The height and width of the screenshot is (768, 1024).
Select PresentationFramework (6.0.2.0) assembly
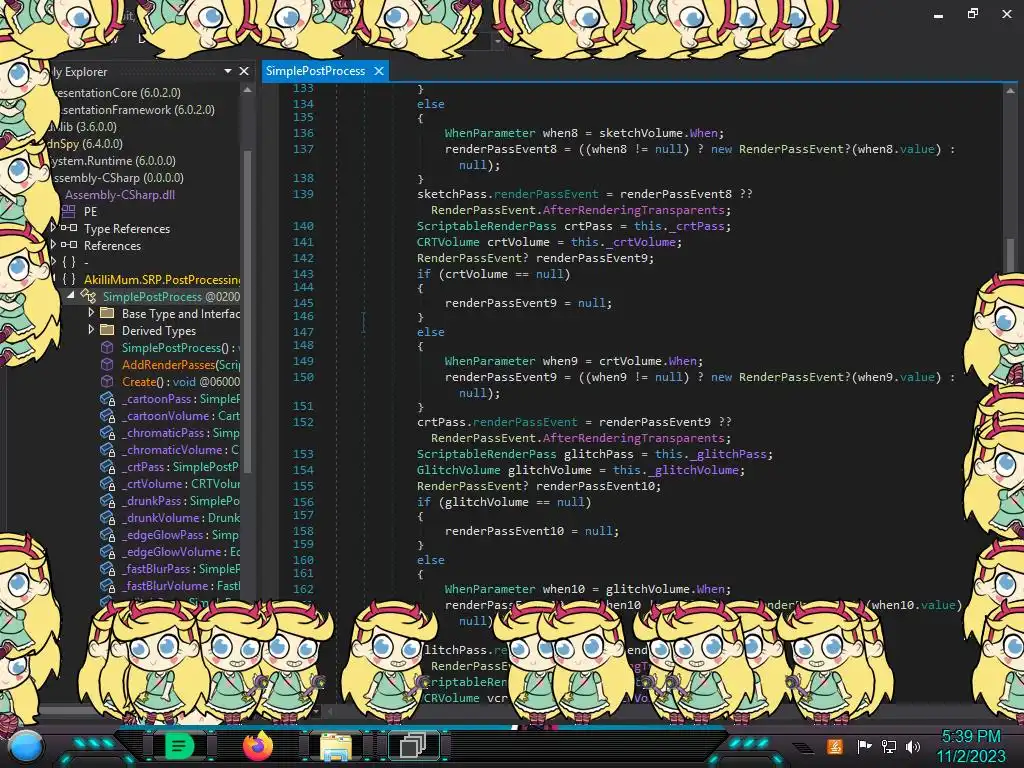coord(136,109)
